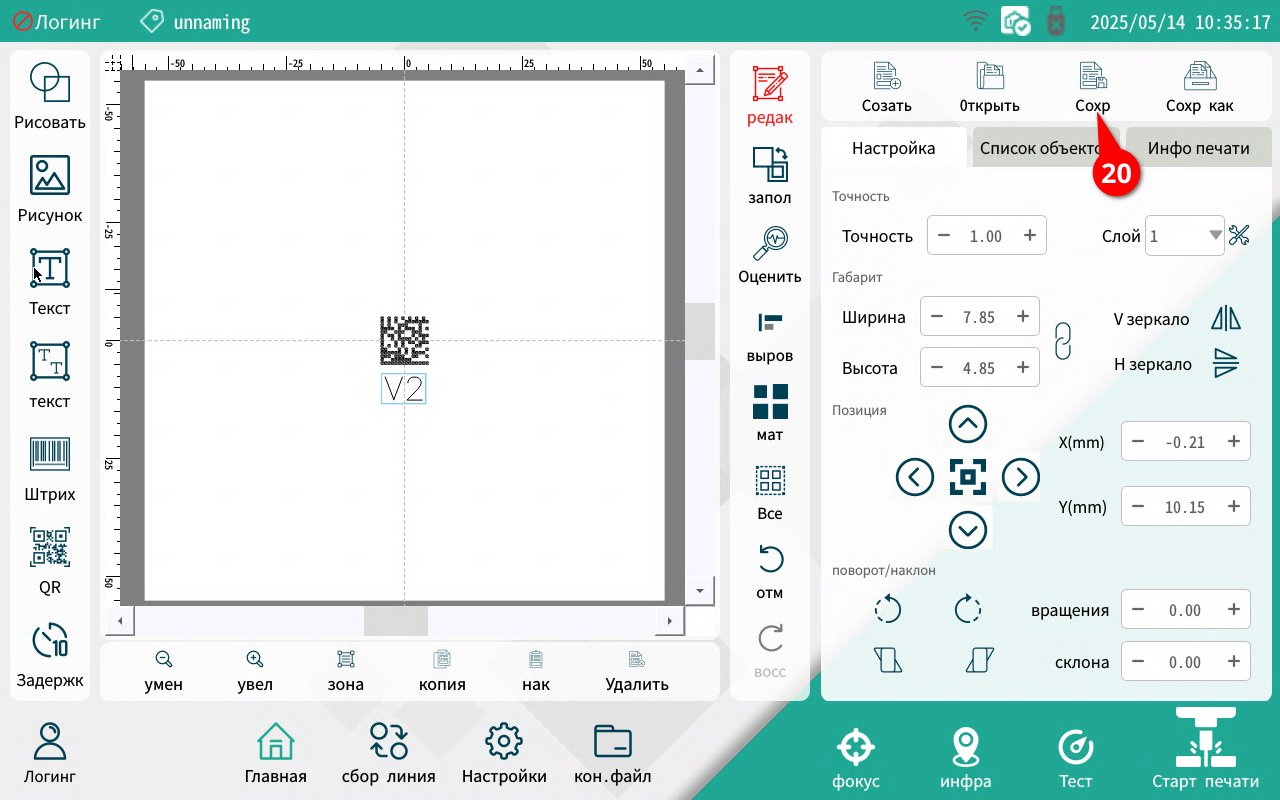1280x800 pixels.
Task: Select the Штрих barcode tool
Action: [49, 467]
